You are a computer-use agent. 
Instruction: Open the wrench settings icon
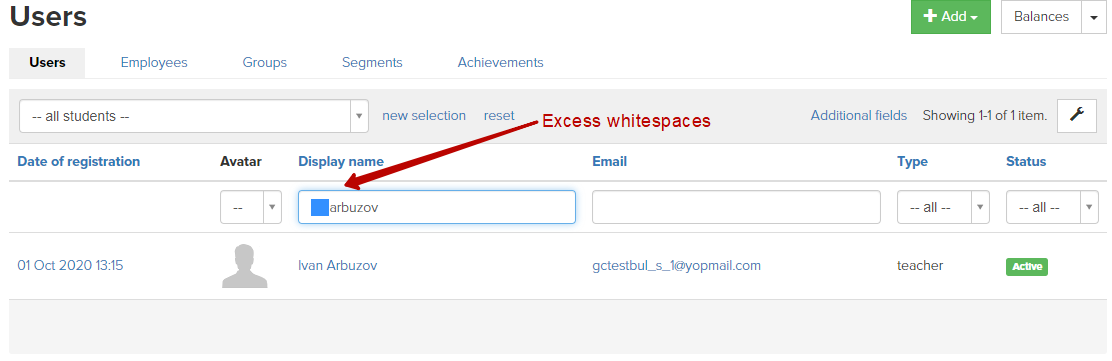tap(1077, 116)
